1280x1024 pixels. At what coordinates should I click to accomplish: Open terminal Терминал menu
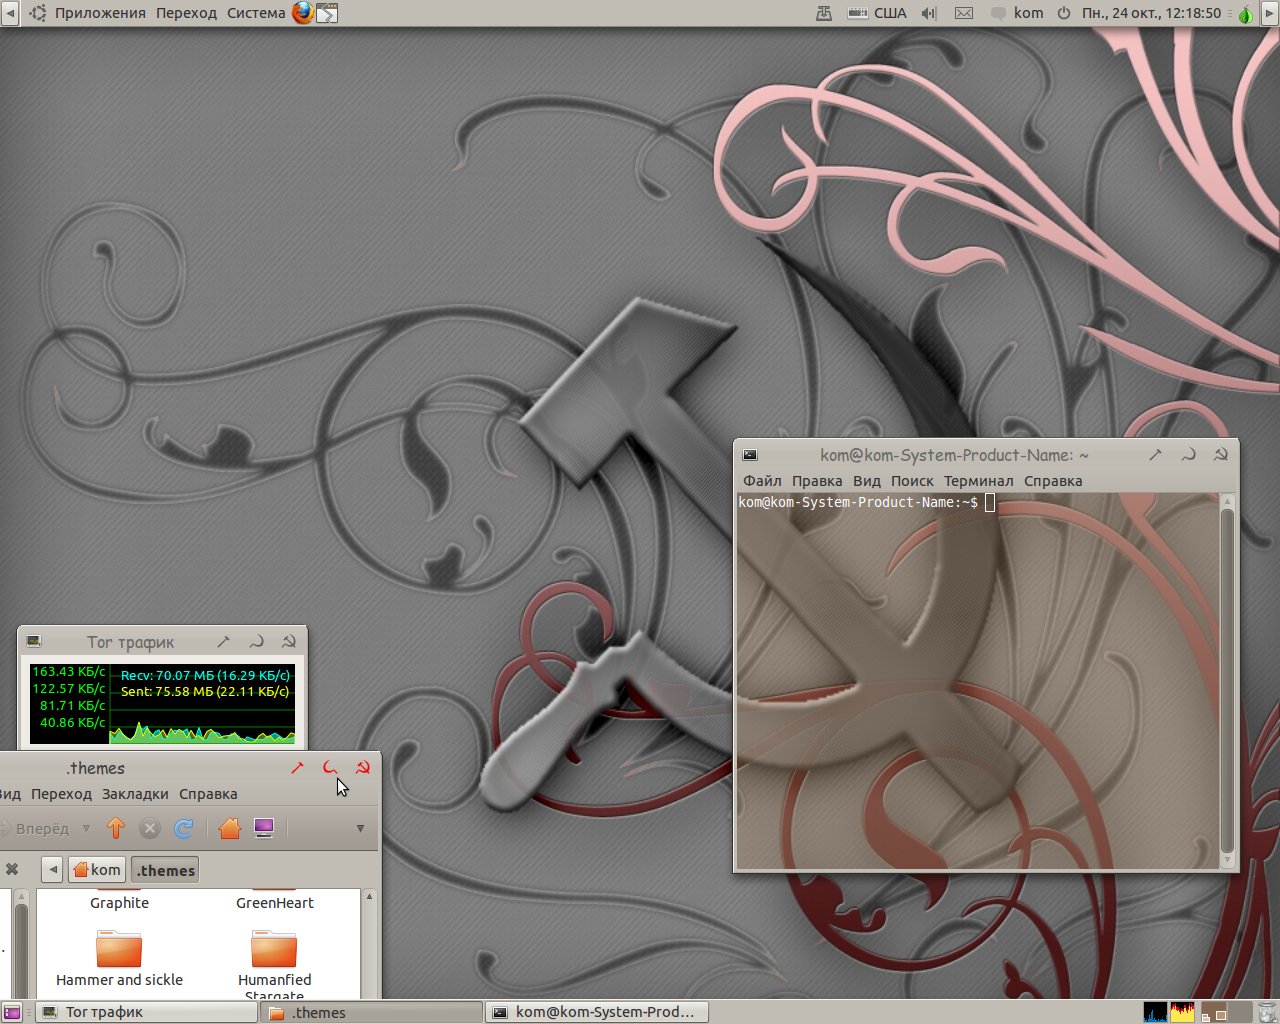978,481
